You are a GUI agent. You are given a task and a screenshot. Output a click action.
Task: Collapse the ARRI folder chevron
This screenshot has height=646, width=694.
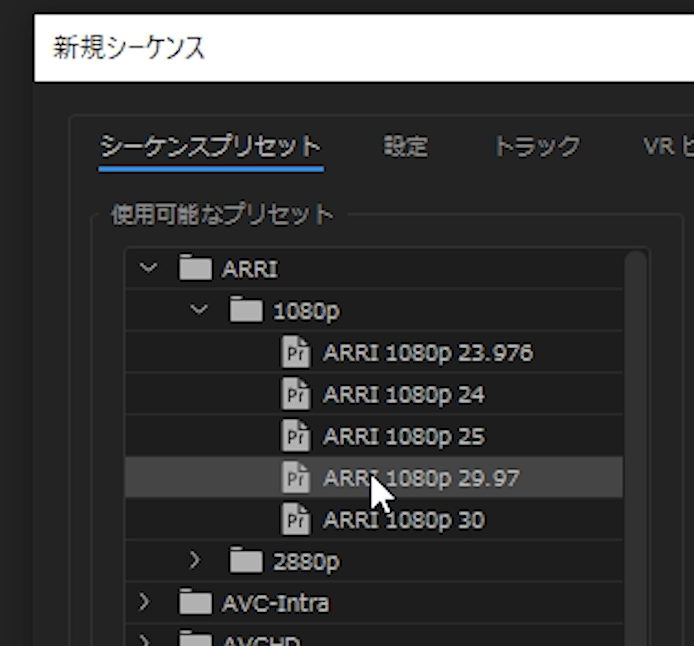(148, 268)
